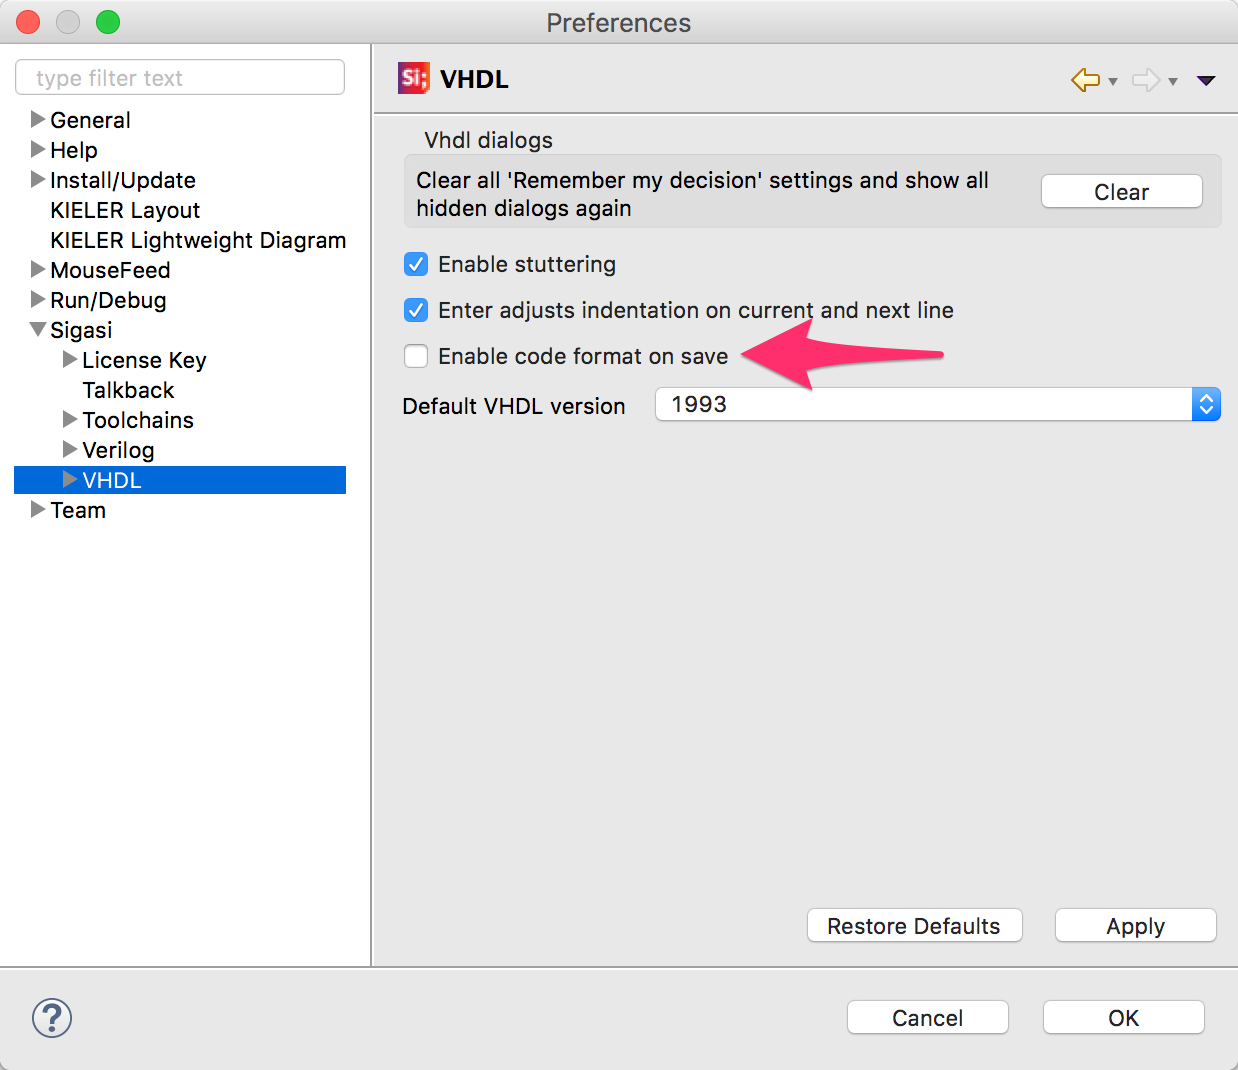The width and height of the screenshot is (1238, 1070).
Task: Uncheck Enter adjusts indentation option
Action: (416, 310)
